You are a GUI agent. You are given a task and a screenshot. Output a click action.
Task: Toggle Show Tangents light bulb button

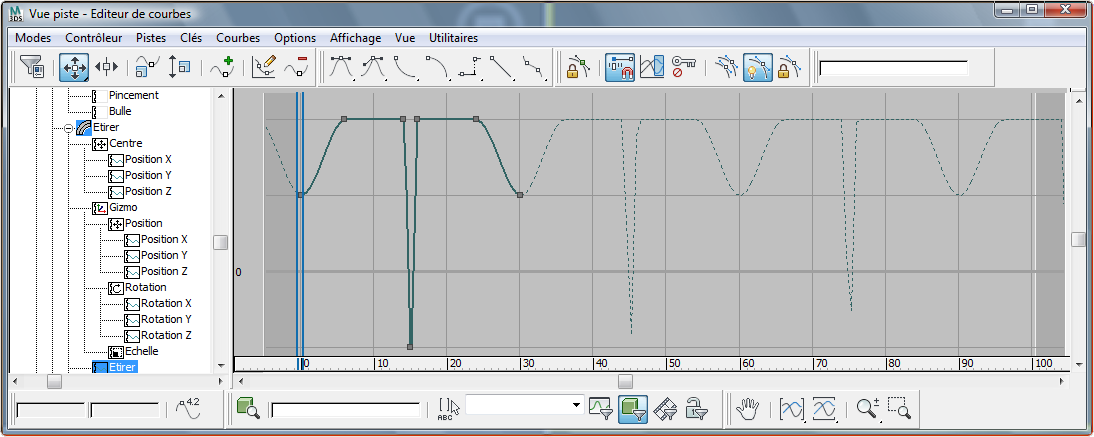coord(758,67)
